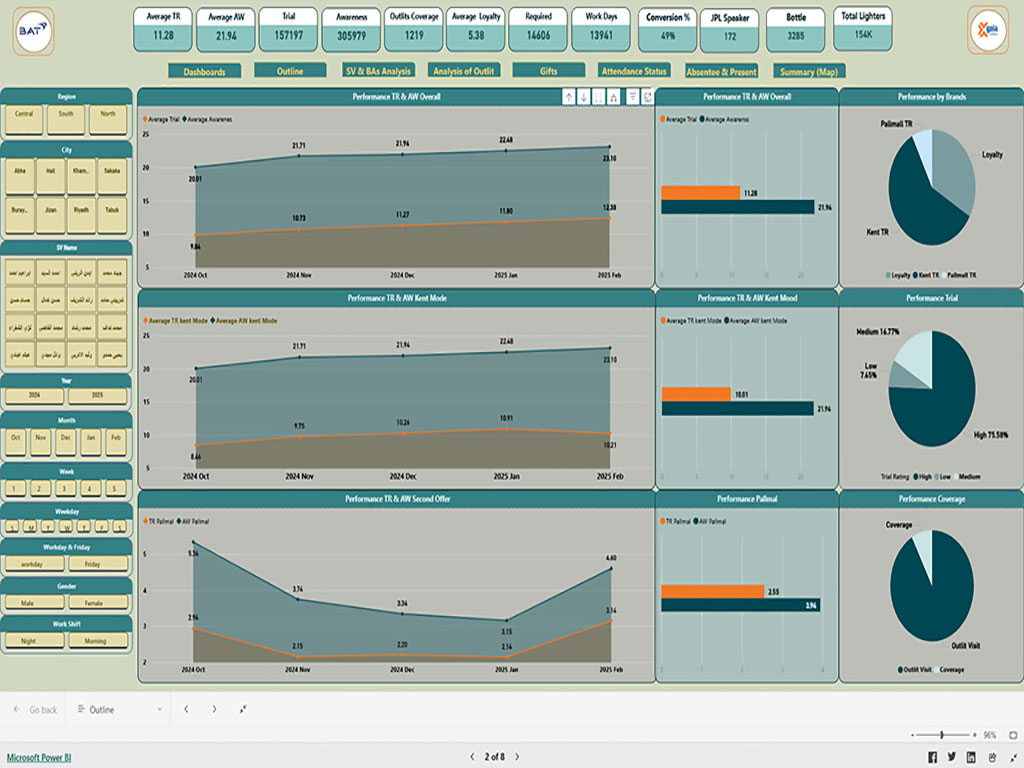Viewport: 1024px width, 768px height.
Task: Open the Analysis of Outlit tab
Action: pos(464,71)
